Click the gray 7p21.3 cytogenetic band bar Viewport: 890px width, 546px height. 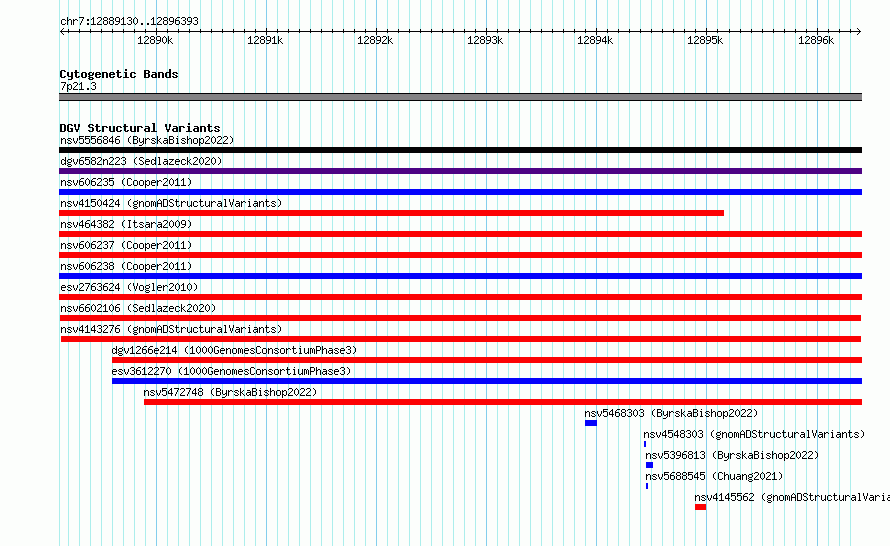[x=460, y=97]
